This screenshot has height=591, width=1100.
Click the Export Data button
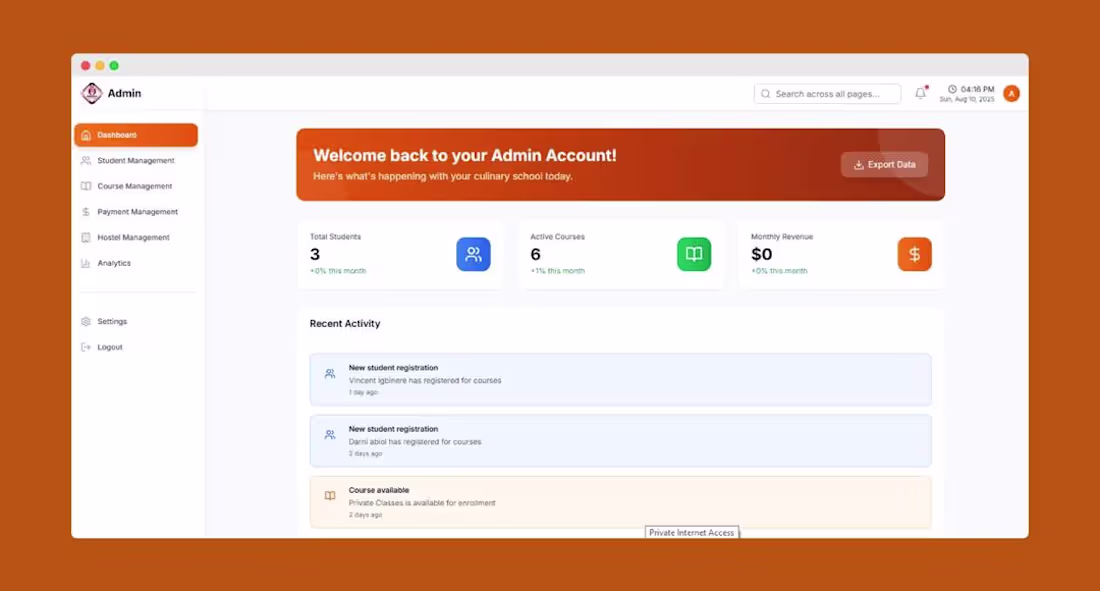pos(884,165)
